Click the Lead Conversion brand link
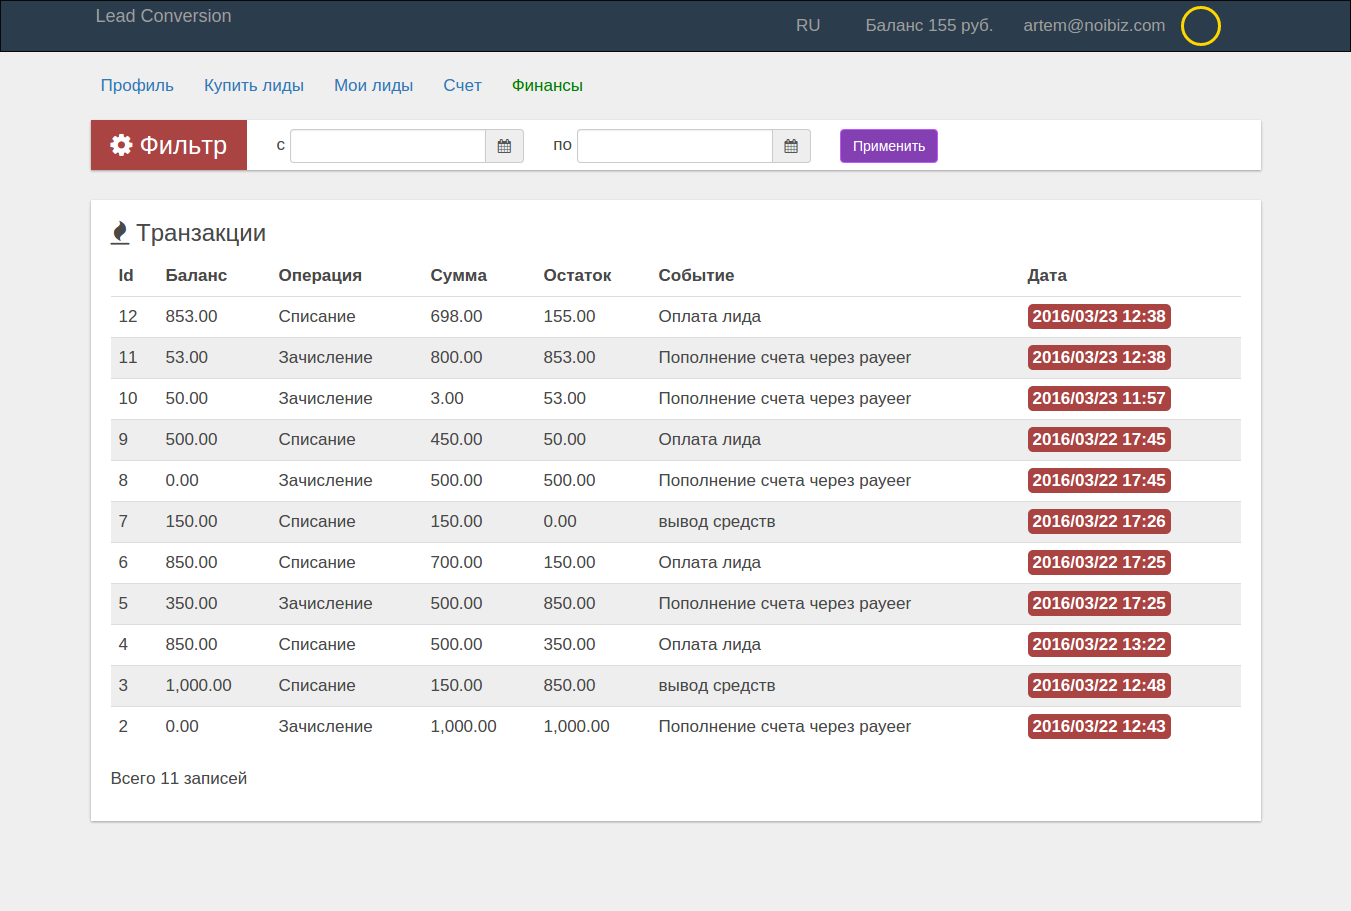1351x911 pixels. click(x=163, y=16)
